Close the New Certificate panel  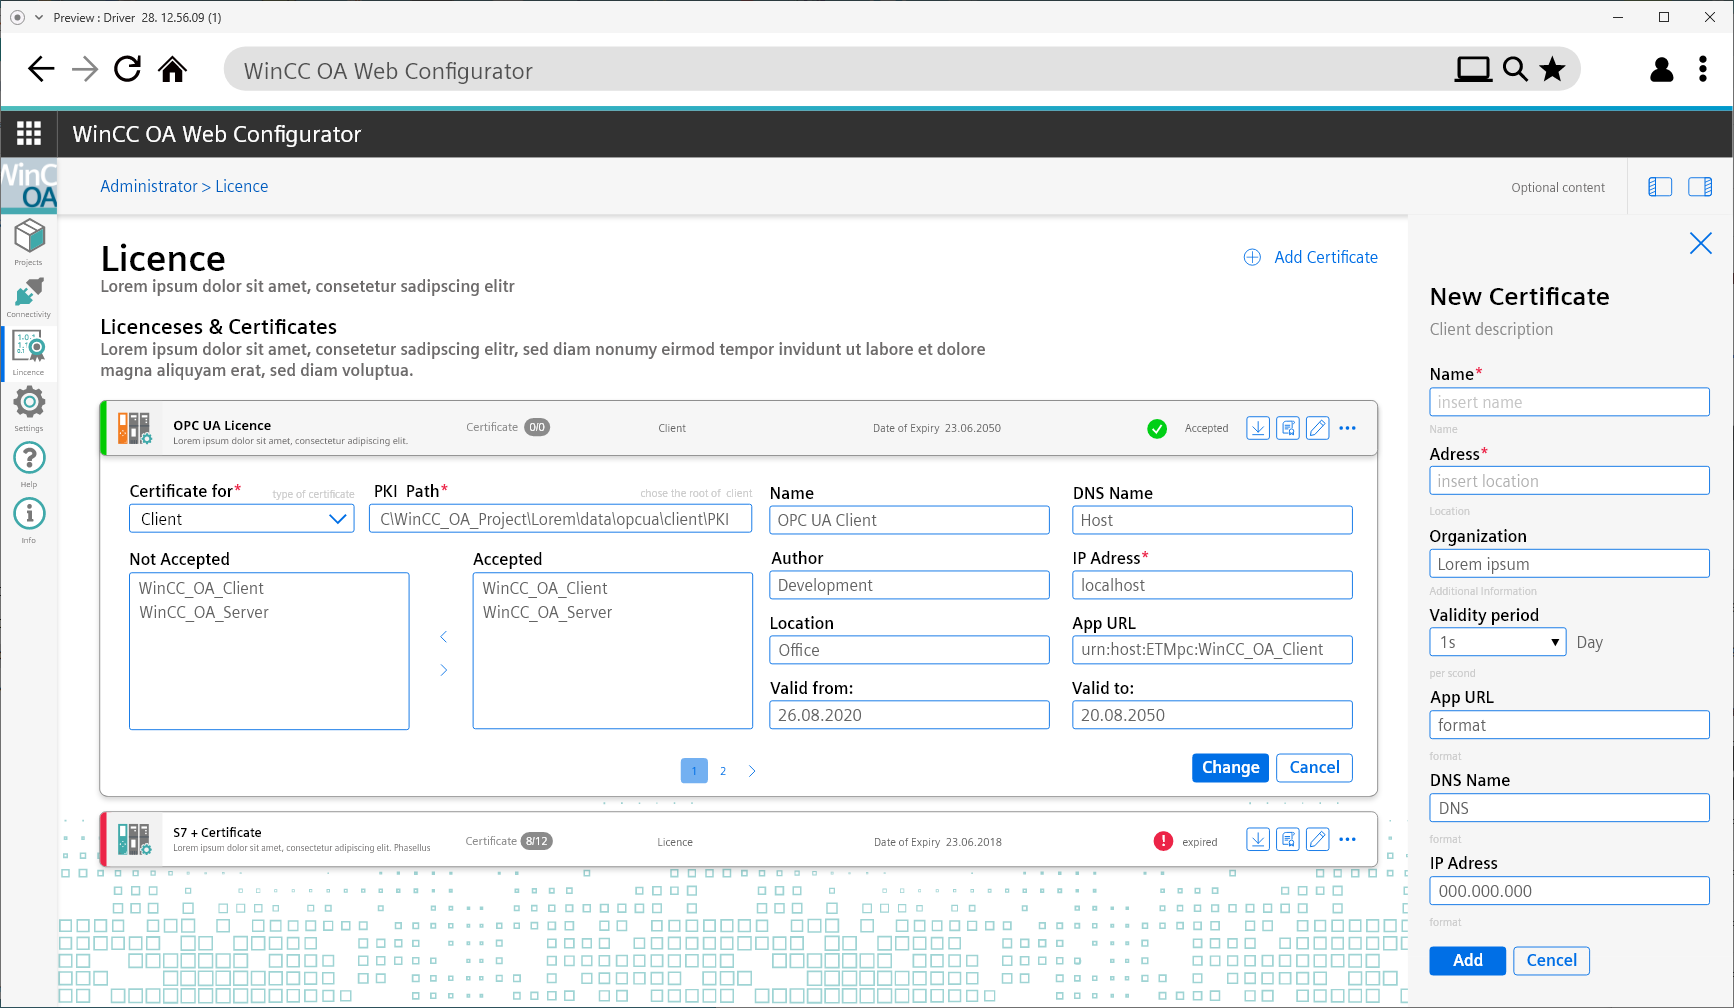pyautogui.click(x=1700, y=243)
